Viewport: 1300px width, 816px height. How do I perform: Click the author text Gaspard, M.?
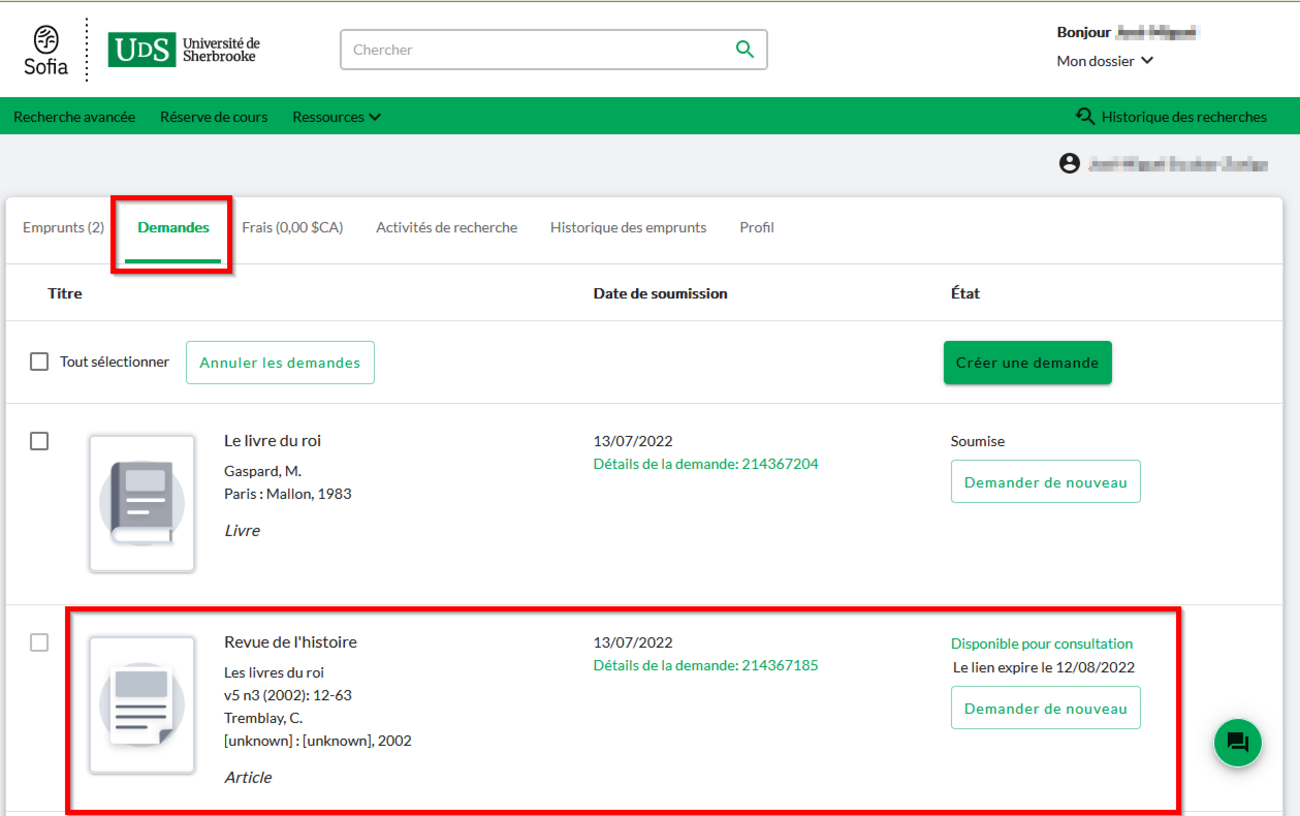(262, 471)
